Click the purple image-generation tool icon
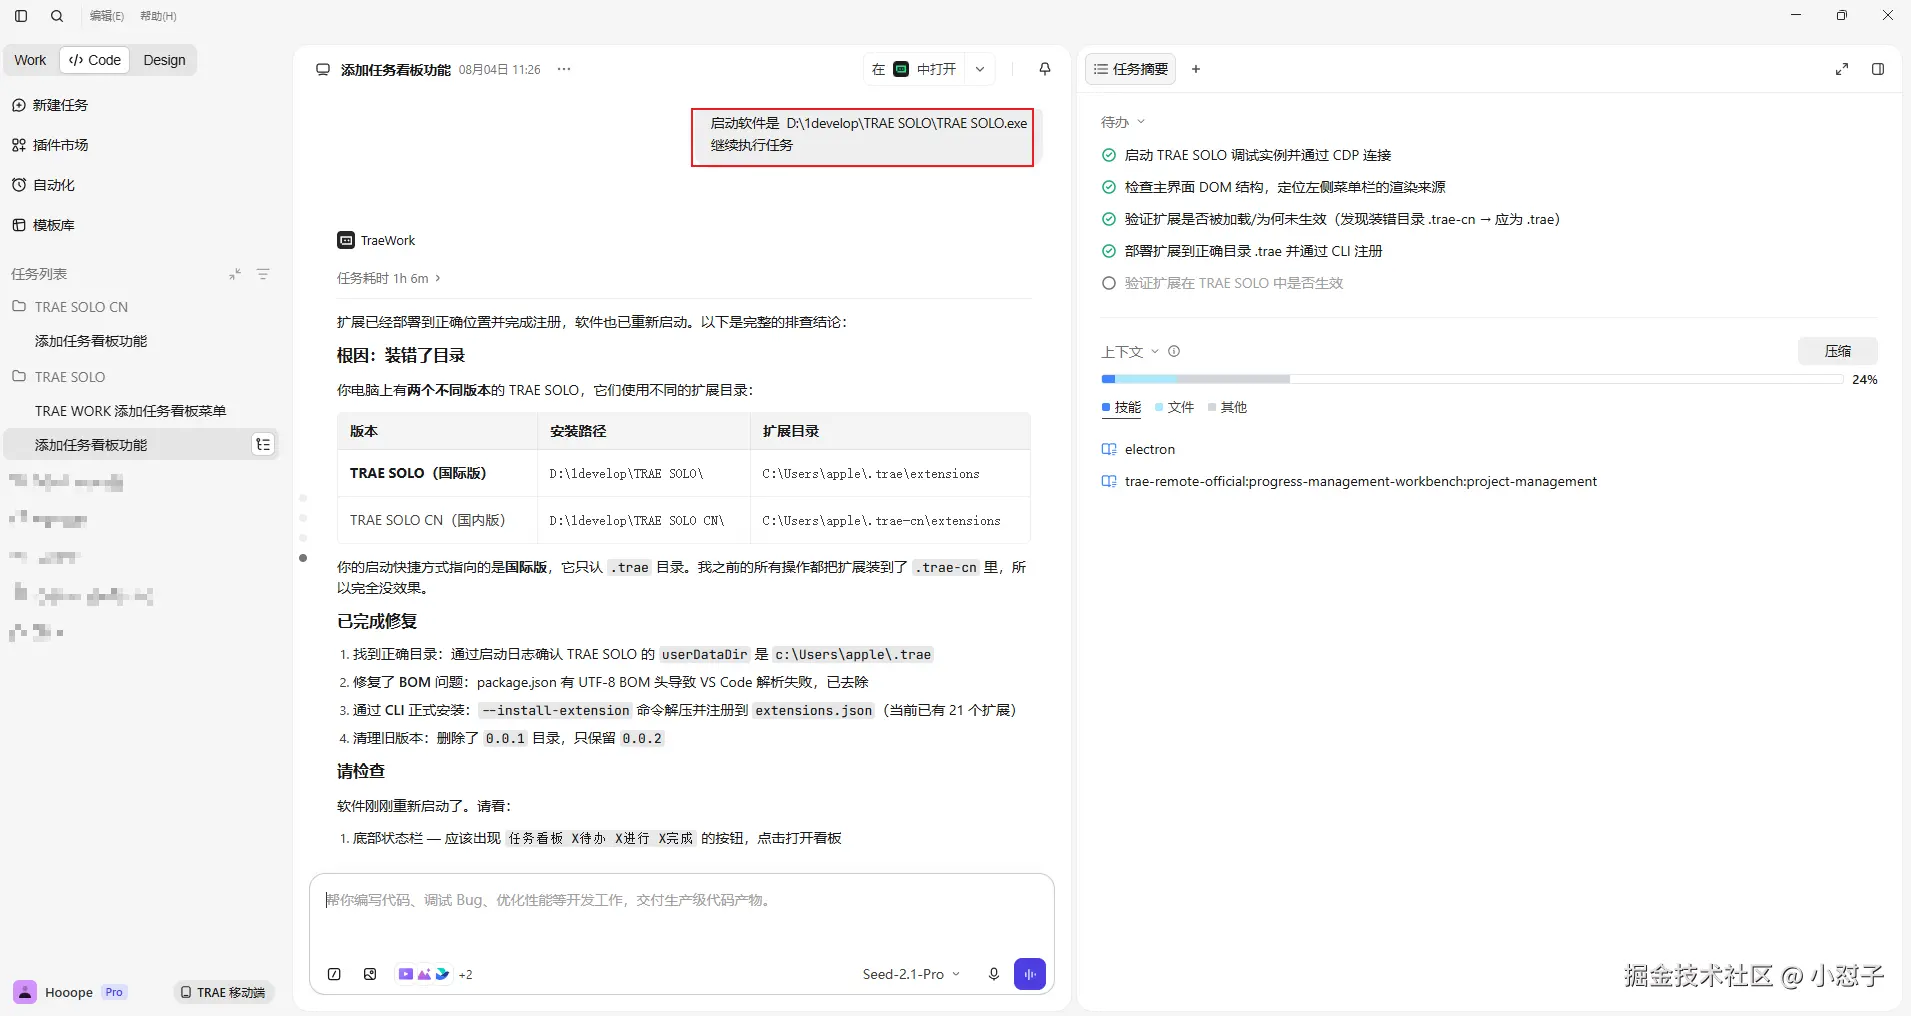The height and width of the screenshot is (1016, 1911). 424,974
